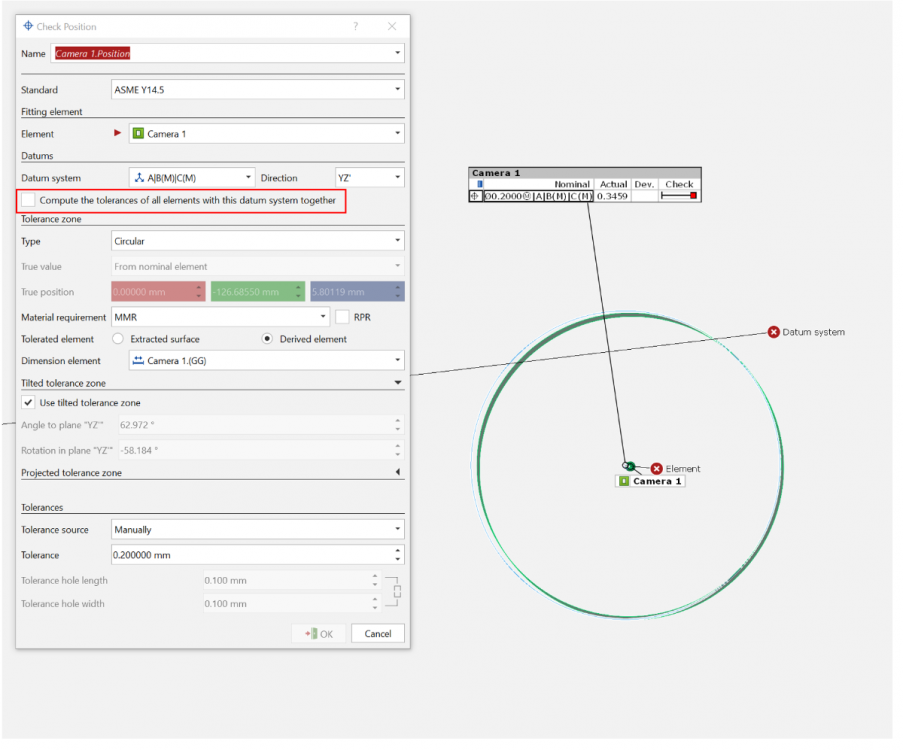Screen dimensions: 903x750
Task: Click the link icon between the tolerance hole fields
Action: click(x=397, y=591)
